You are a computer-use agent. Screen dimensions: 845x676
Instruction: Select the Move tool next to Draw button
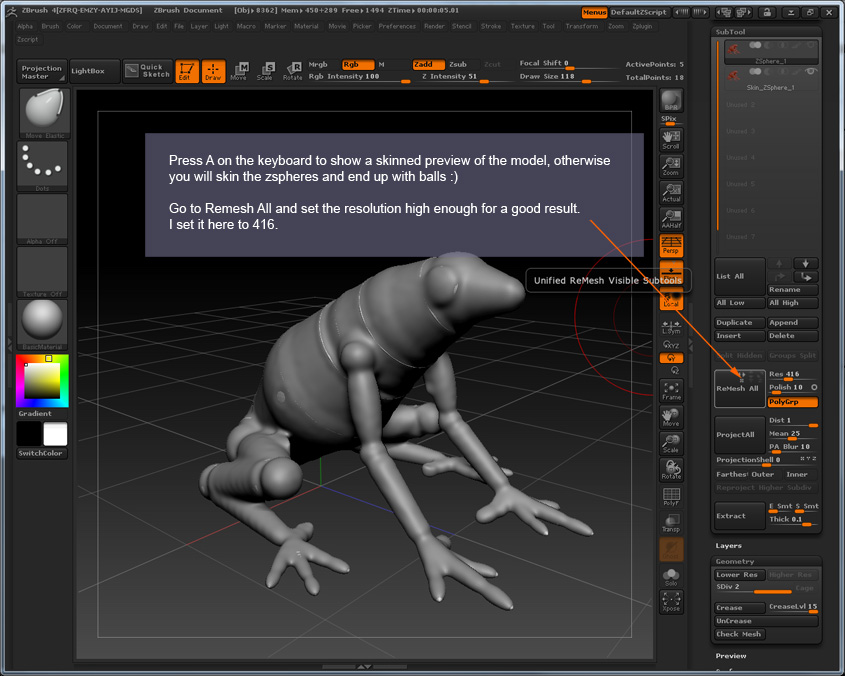(x=239, y=71)
